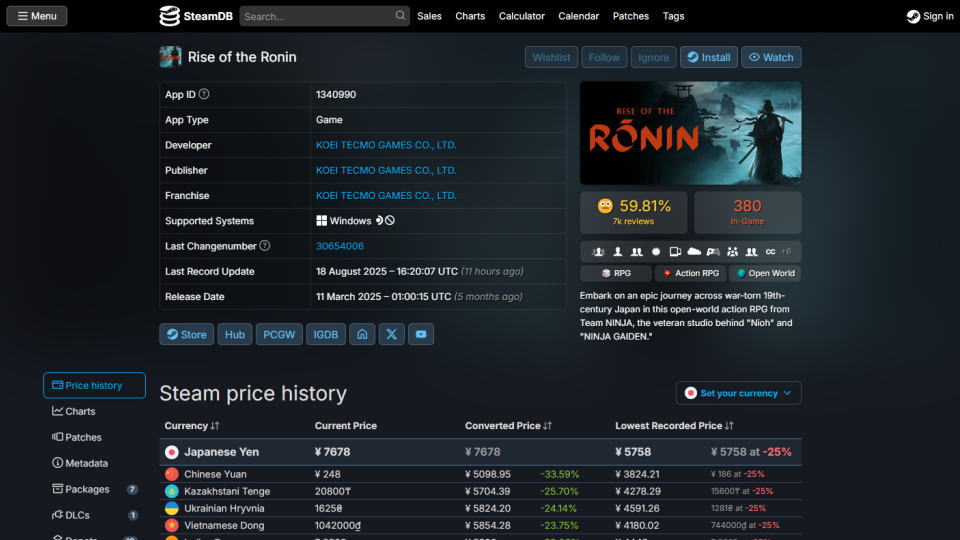960x540 pixels.
Task: Select the Metadata sidebar tab
Action: [x=94, y=463]
